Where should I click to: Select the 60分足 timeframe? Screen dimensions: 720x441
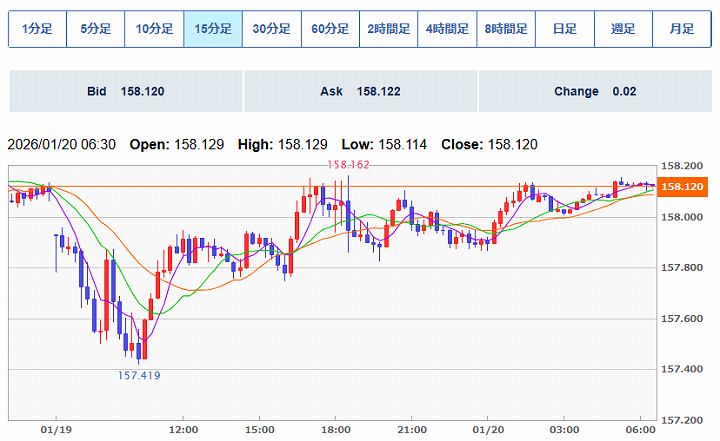point(330,29)
